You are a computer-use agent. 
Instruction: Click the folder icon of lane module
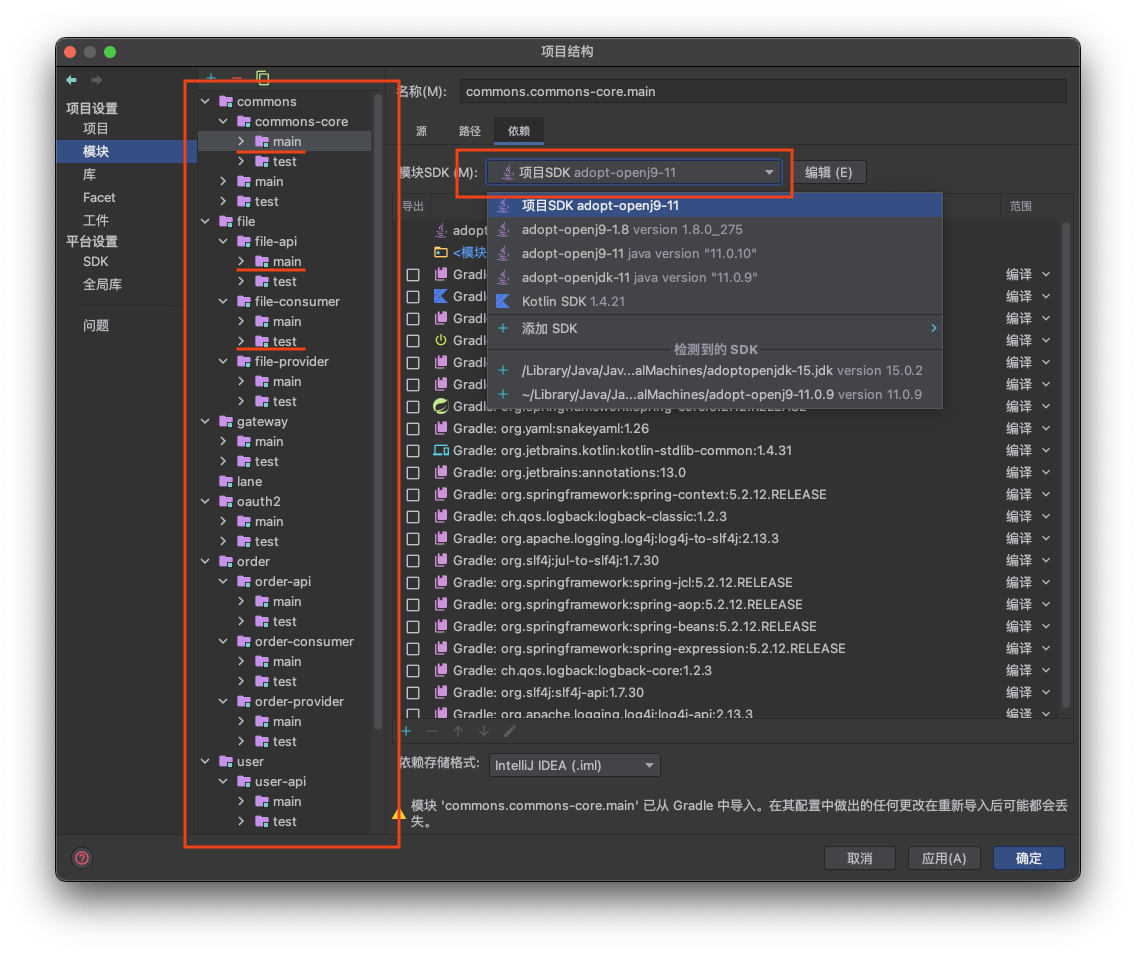point(226,481)
